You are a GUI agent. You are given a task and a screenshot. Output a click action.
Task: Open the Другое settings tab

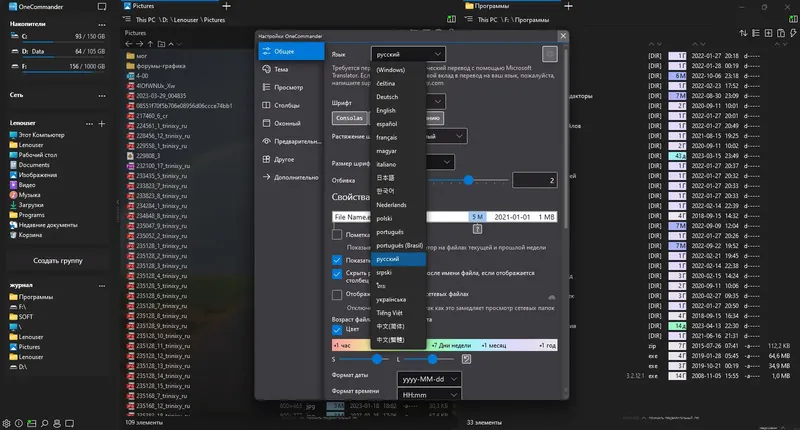pos(291,159)
